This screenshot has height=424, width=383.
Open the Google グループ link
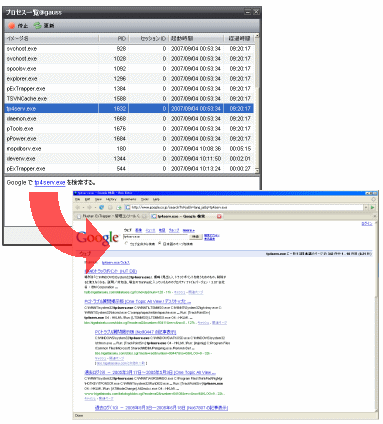pos(174,230)
